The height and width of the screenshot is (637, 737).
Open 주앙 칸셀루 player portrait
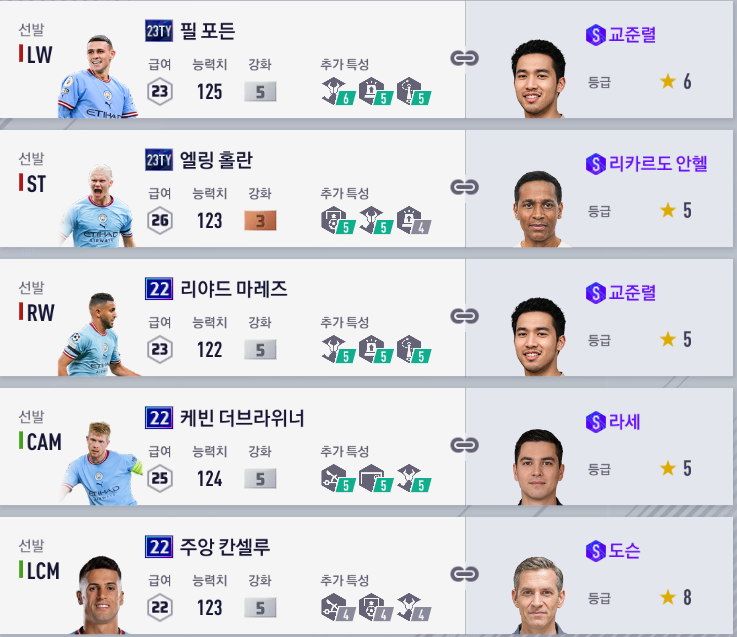pyautogui.click(x=100, y=594)
